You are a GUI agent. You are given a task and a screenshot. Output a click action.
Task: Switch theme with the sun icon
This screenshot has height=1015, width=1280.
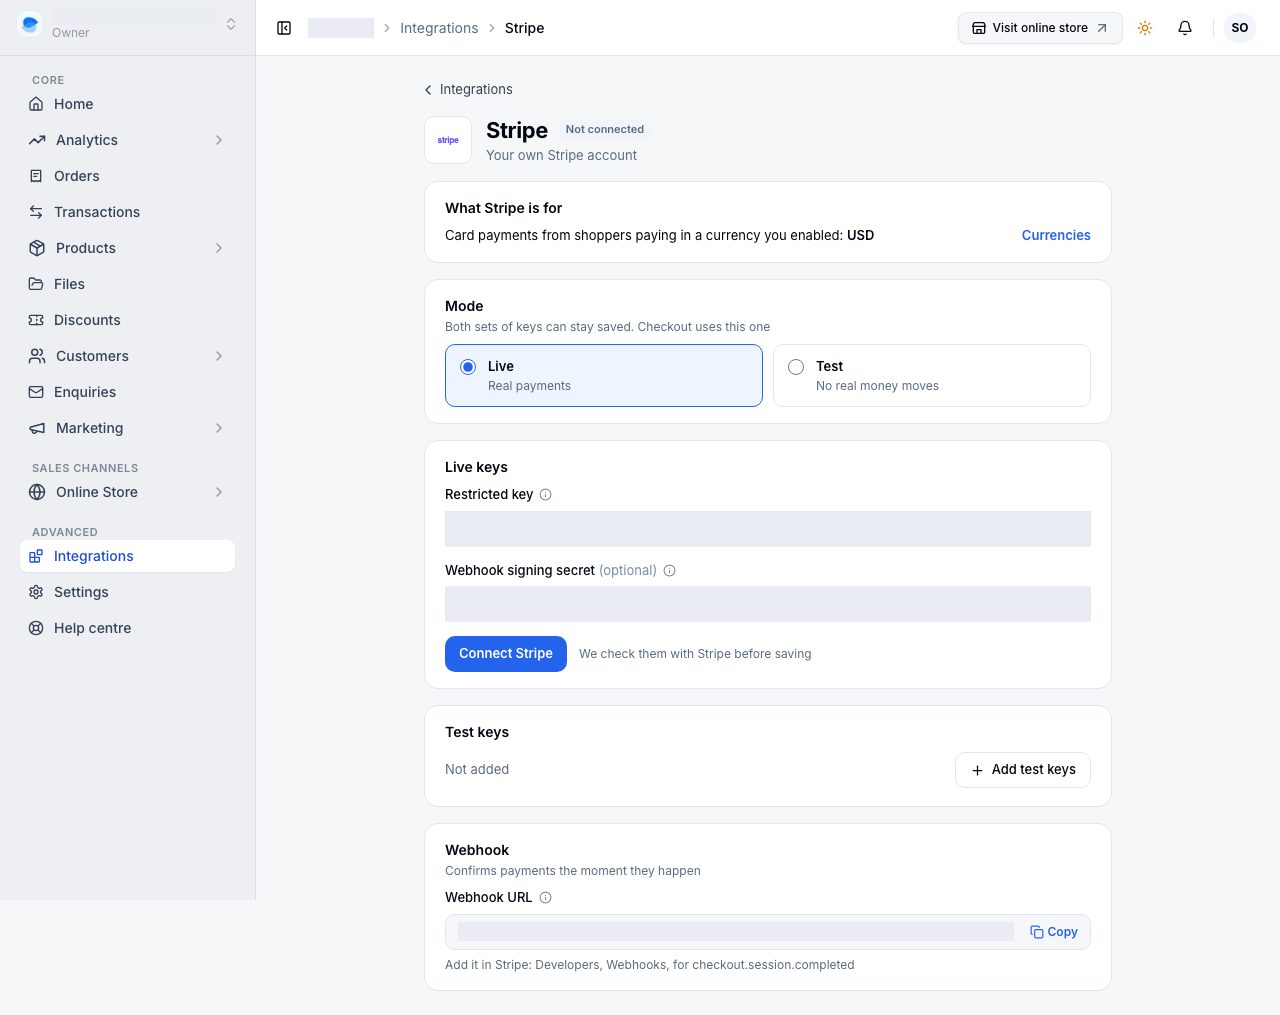pyautogui.click(x=1145, y=28)
